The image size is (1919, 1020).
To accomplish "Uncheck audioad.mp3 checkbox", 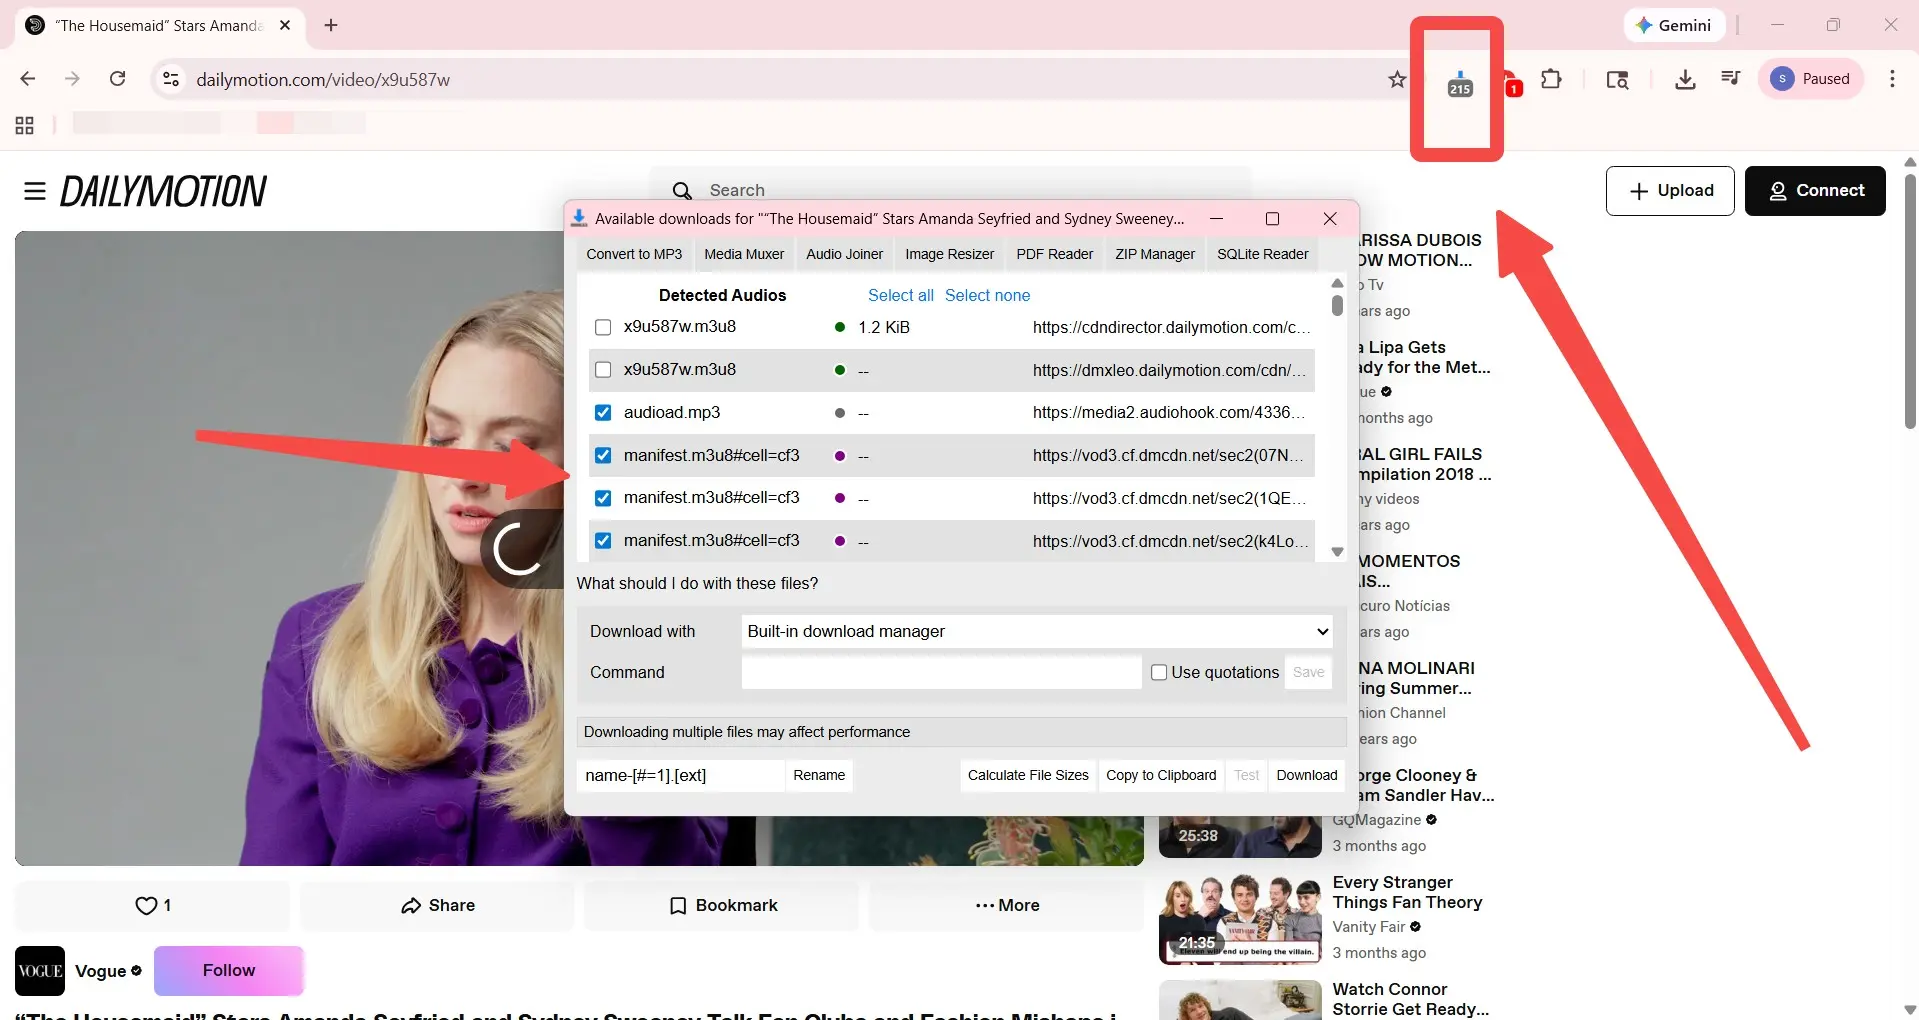I will [603, 413].
